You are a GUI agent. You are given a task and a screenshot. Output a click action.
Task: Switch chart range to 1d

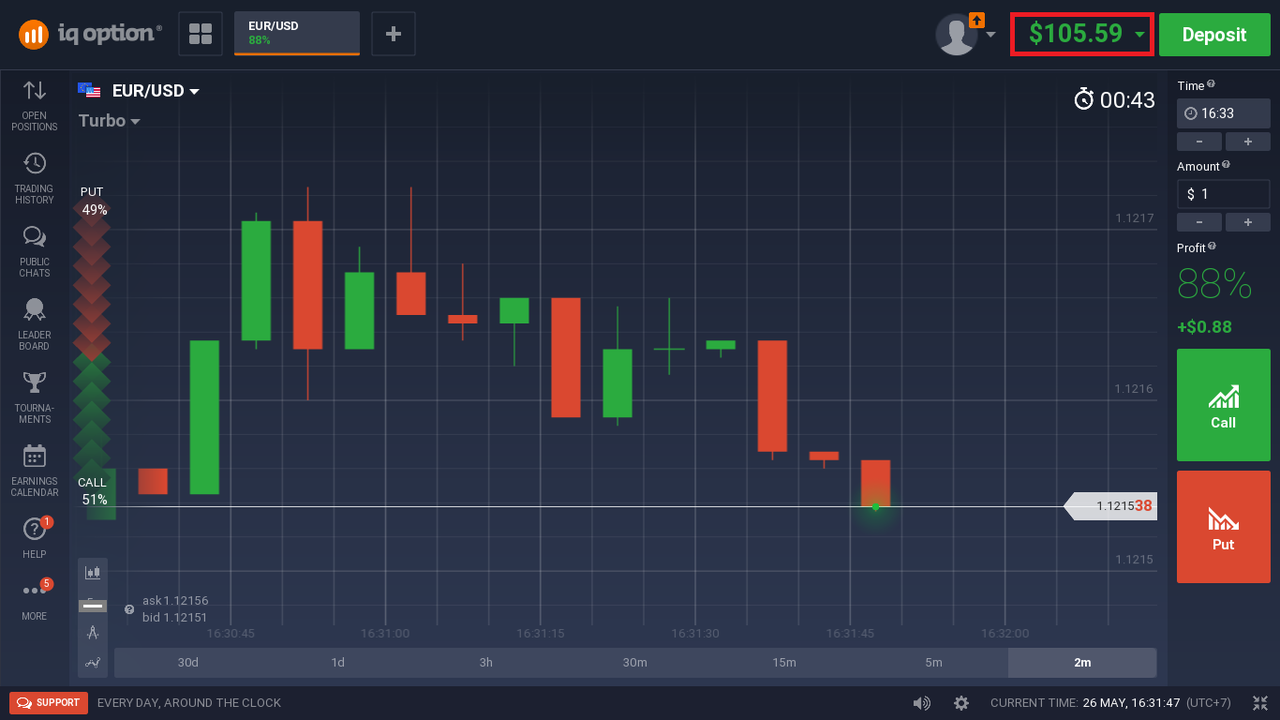(337, 662)
